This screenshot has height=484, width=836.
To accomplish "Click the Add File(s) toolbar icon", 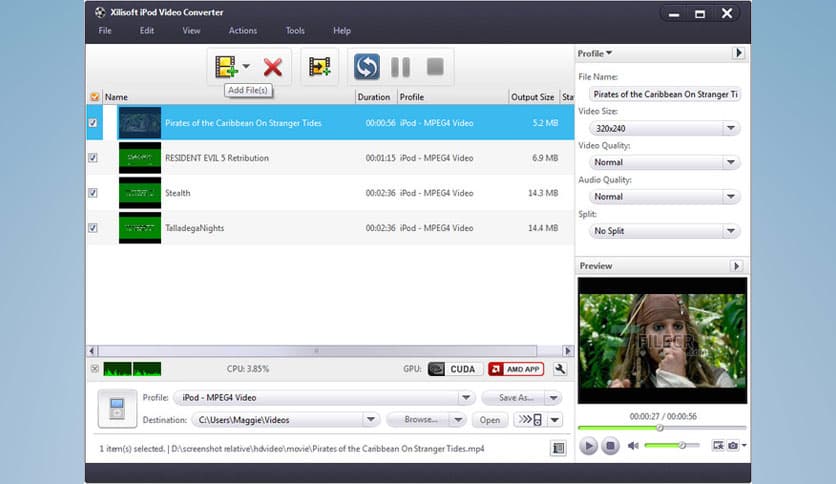I will tap(226, 67).
